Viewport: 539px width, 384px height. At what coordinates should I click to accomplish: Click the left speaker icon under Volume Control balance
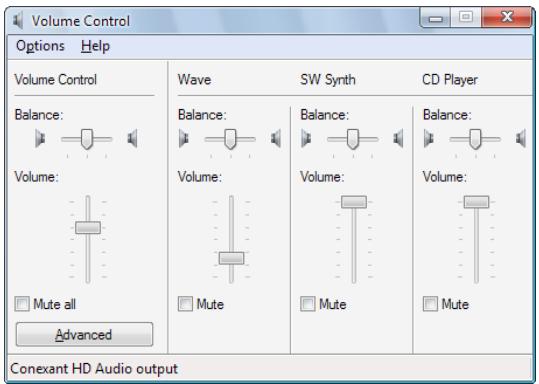pyautogui.click(x=40, y=139)
